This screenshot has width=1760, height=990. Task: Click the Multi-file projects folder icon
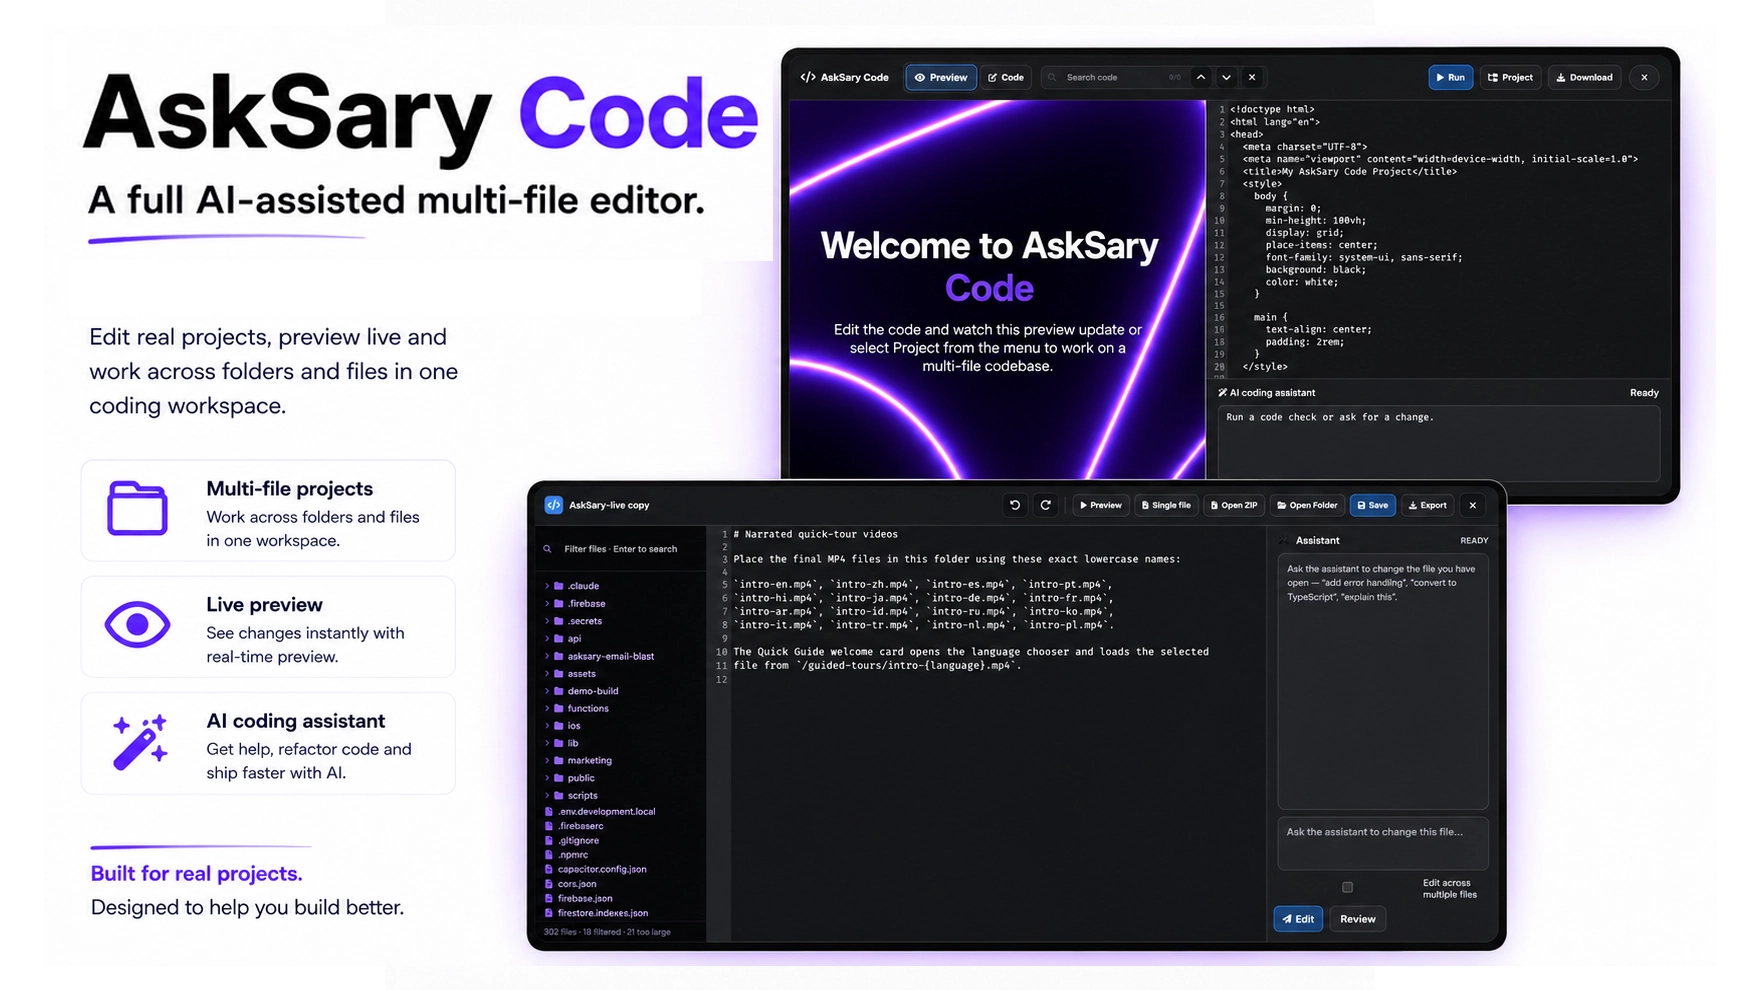point(137,508)
